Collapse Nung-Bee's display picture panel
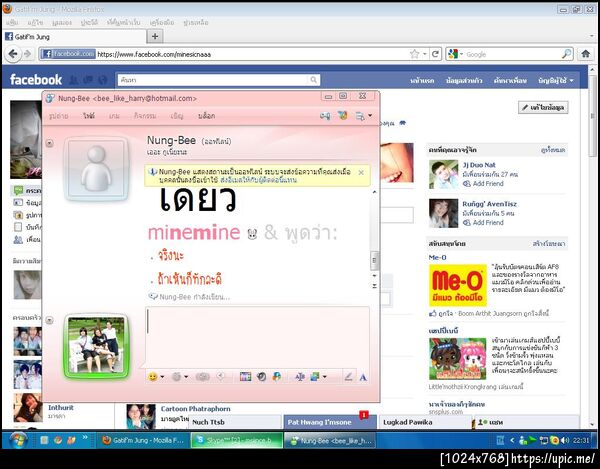 tap(50, 143)
